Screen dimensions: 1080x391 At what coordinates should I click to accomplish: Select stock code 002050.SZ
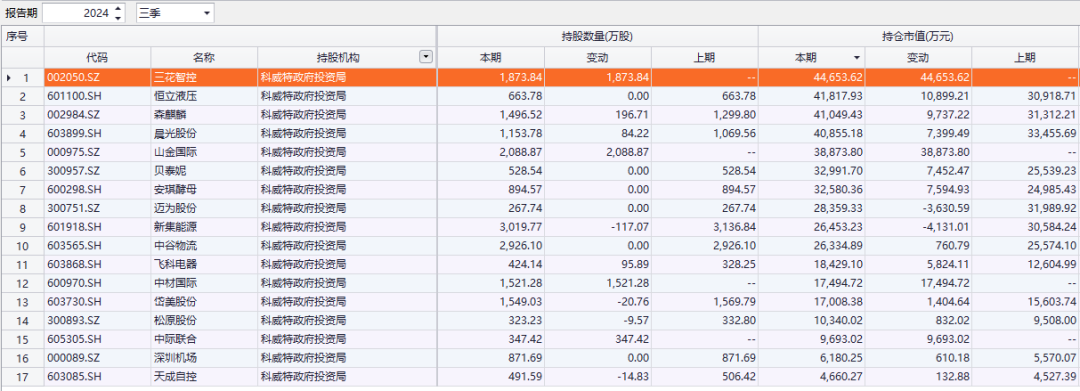97,78
